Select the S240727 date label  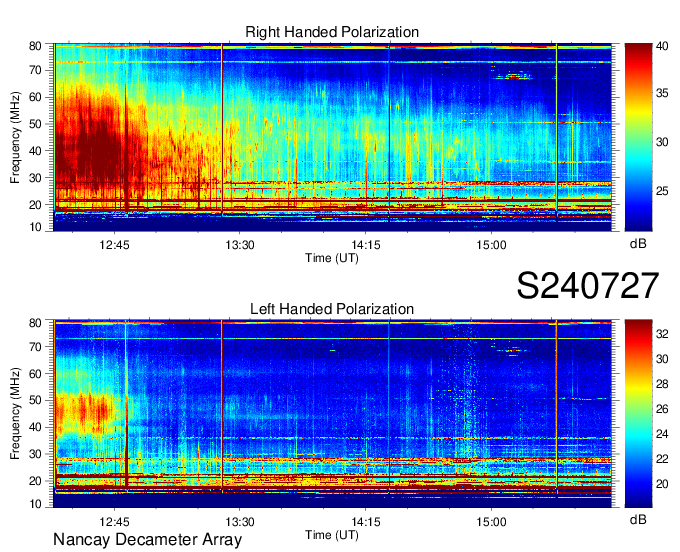click(588, 286)
